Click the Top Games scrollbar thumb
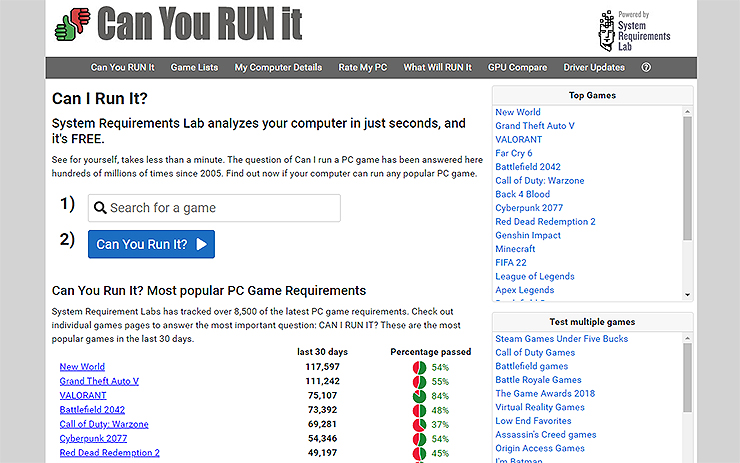 688,178
